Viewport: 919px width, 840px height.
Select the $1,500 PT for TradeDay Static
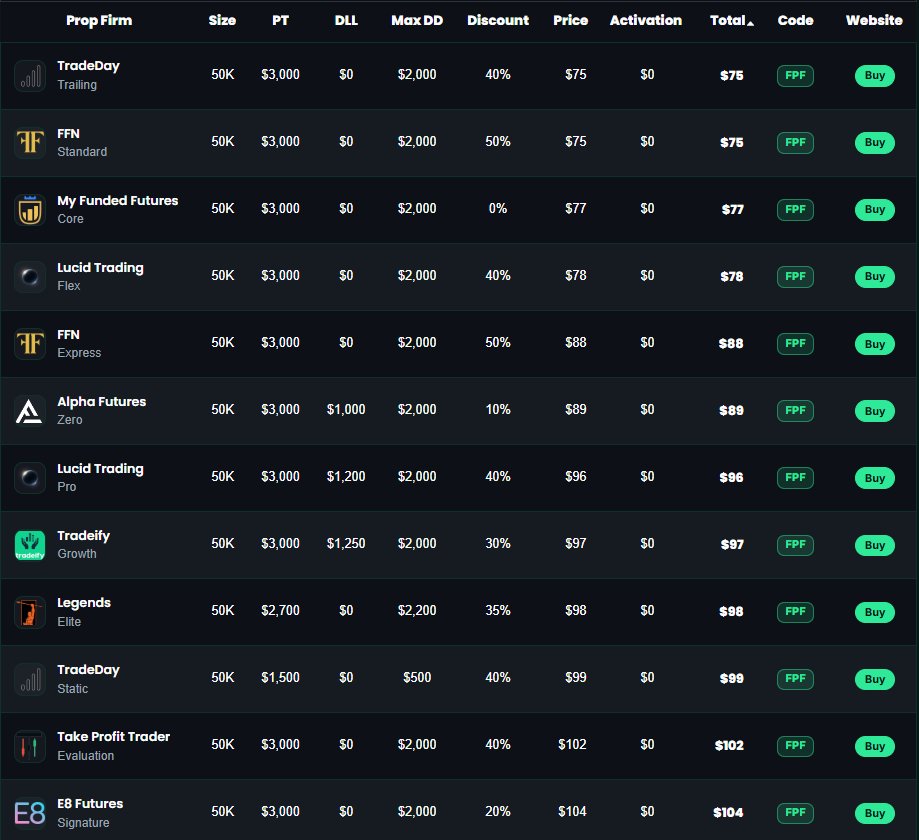280,678
